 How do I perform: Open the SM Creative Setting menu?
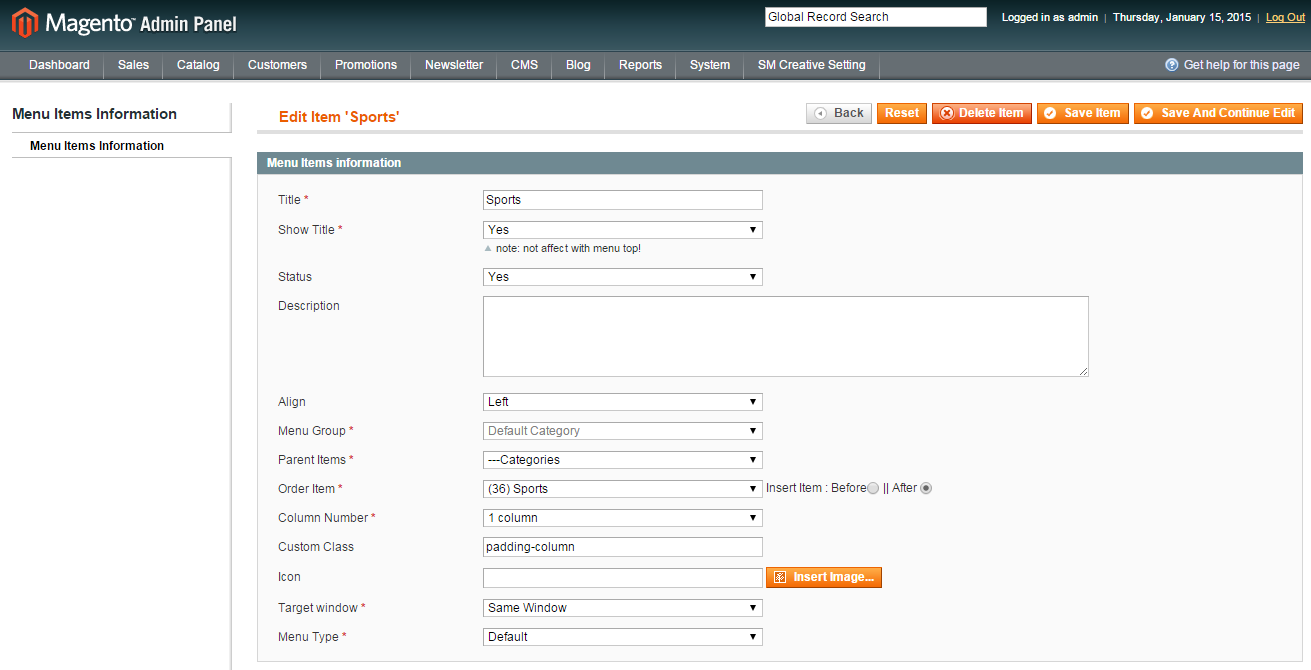coord(812,65)
